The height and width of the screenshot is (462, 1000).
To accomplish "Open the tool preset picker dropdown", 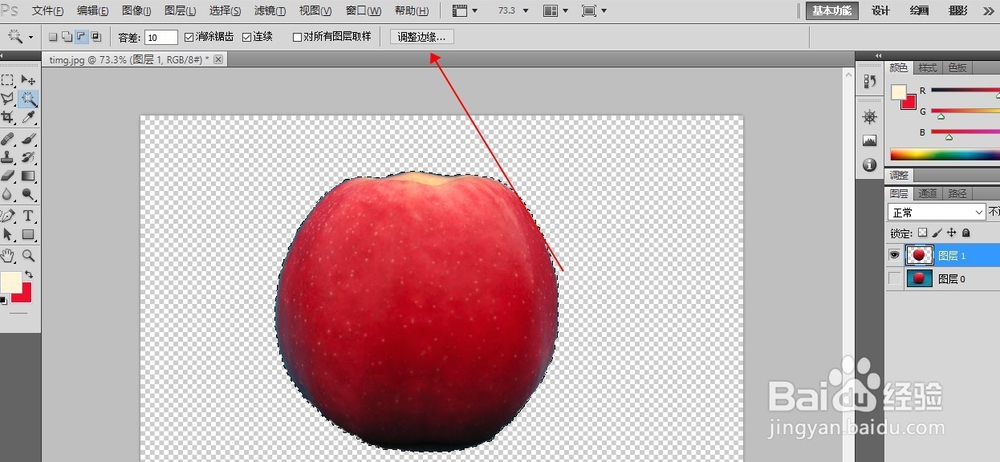I will pos(31,38).
